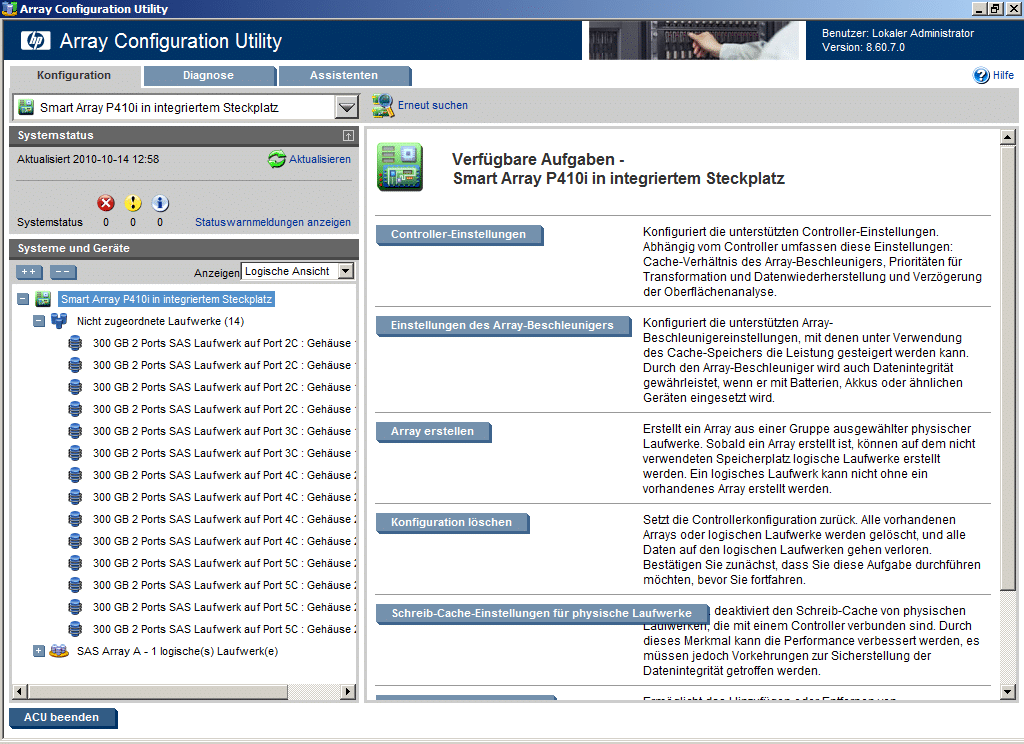Click the yellow warning status icon
Image resolution: width=1024 pixels, height=744 pixels.
click(133, 203)
